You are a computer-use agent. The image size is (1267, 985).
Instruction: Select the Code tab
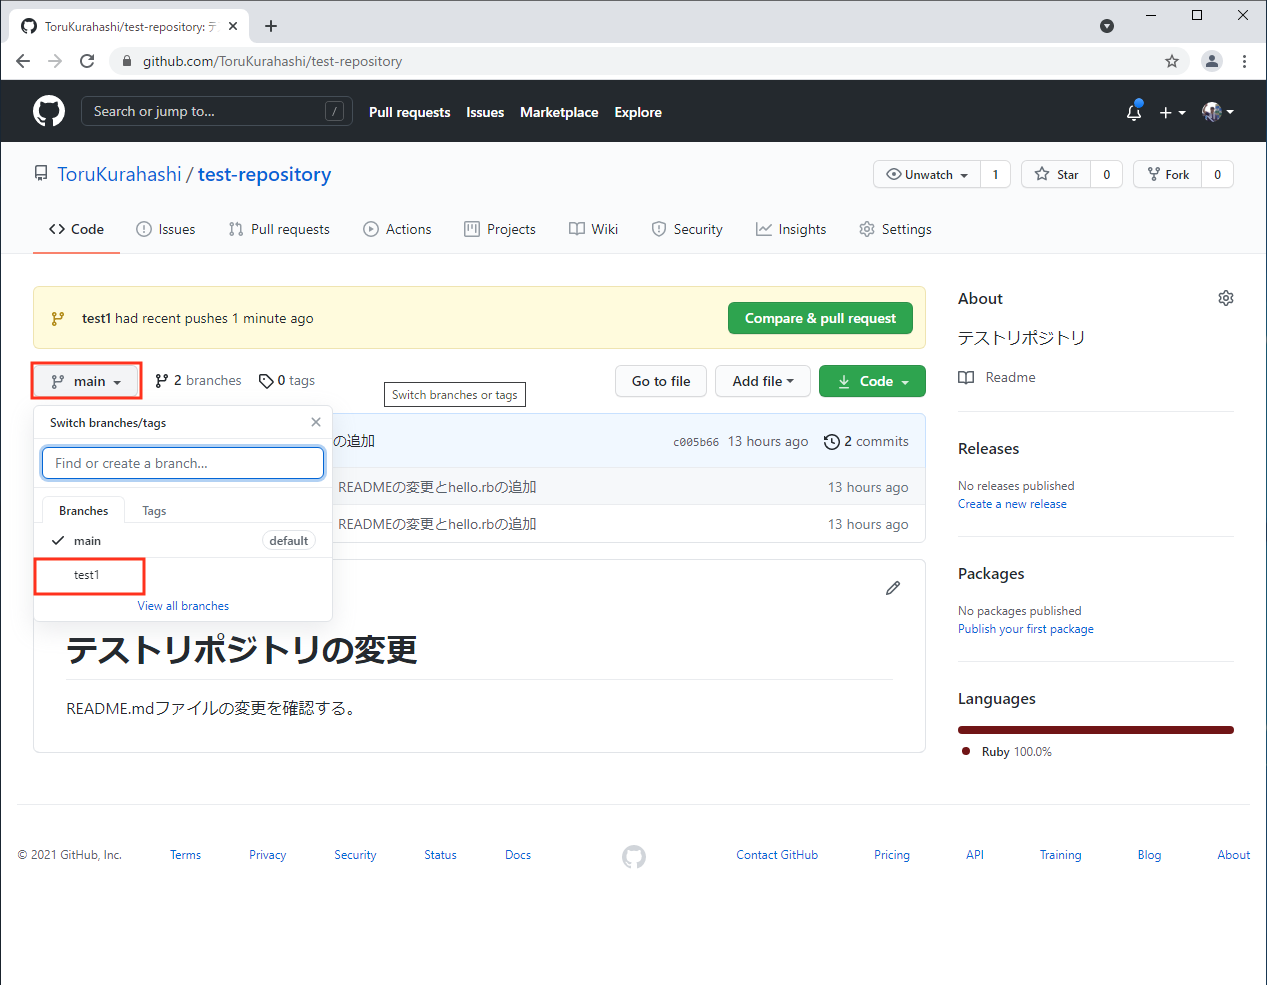tap(76, 229)
